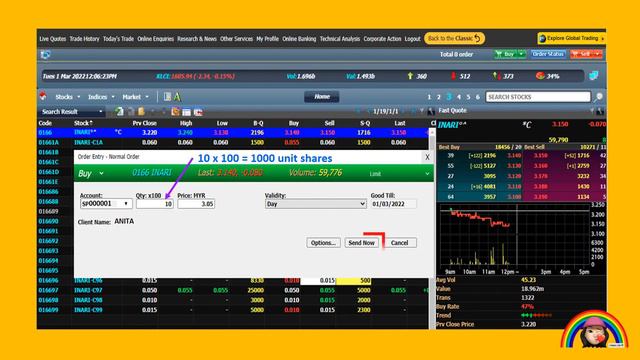Click the green Excel export icon

pos(119,111)
